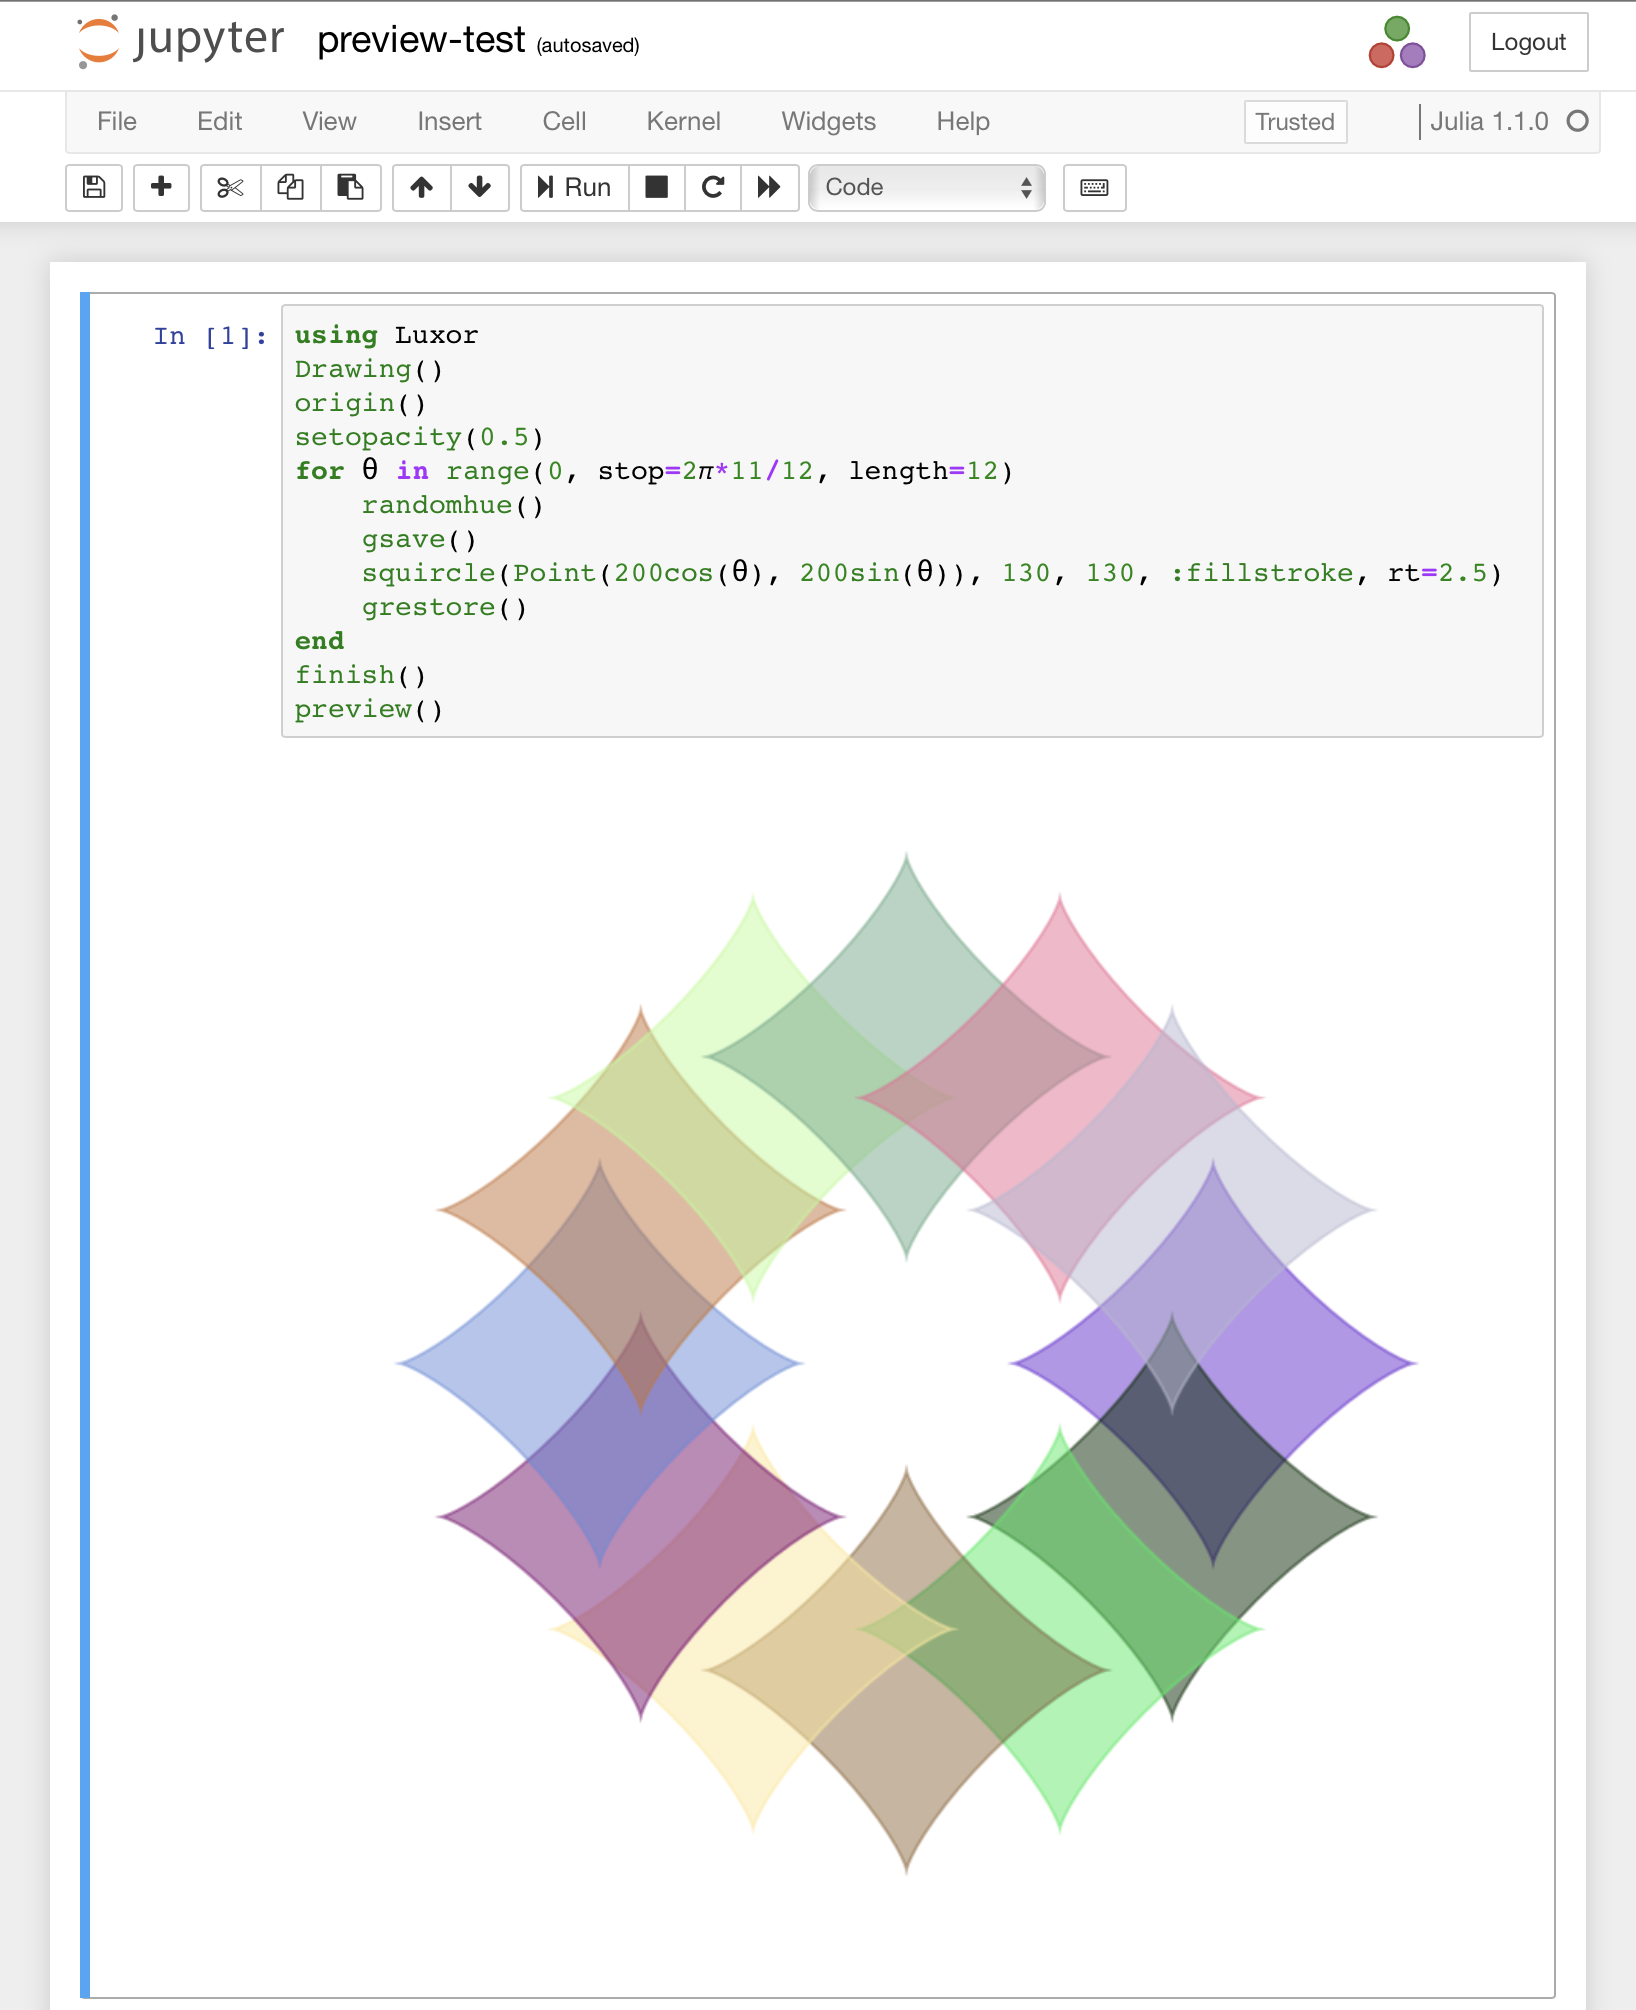Open the Kernel menu
Viewport: 1636px width, 2010px height.
(x=683, y=121)
